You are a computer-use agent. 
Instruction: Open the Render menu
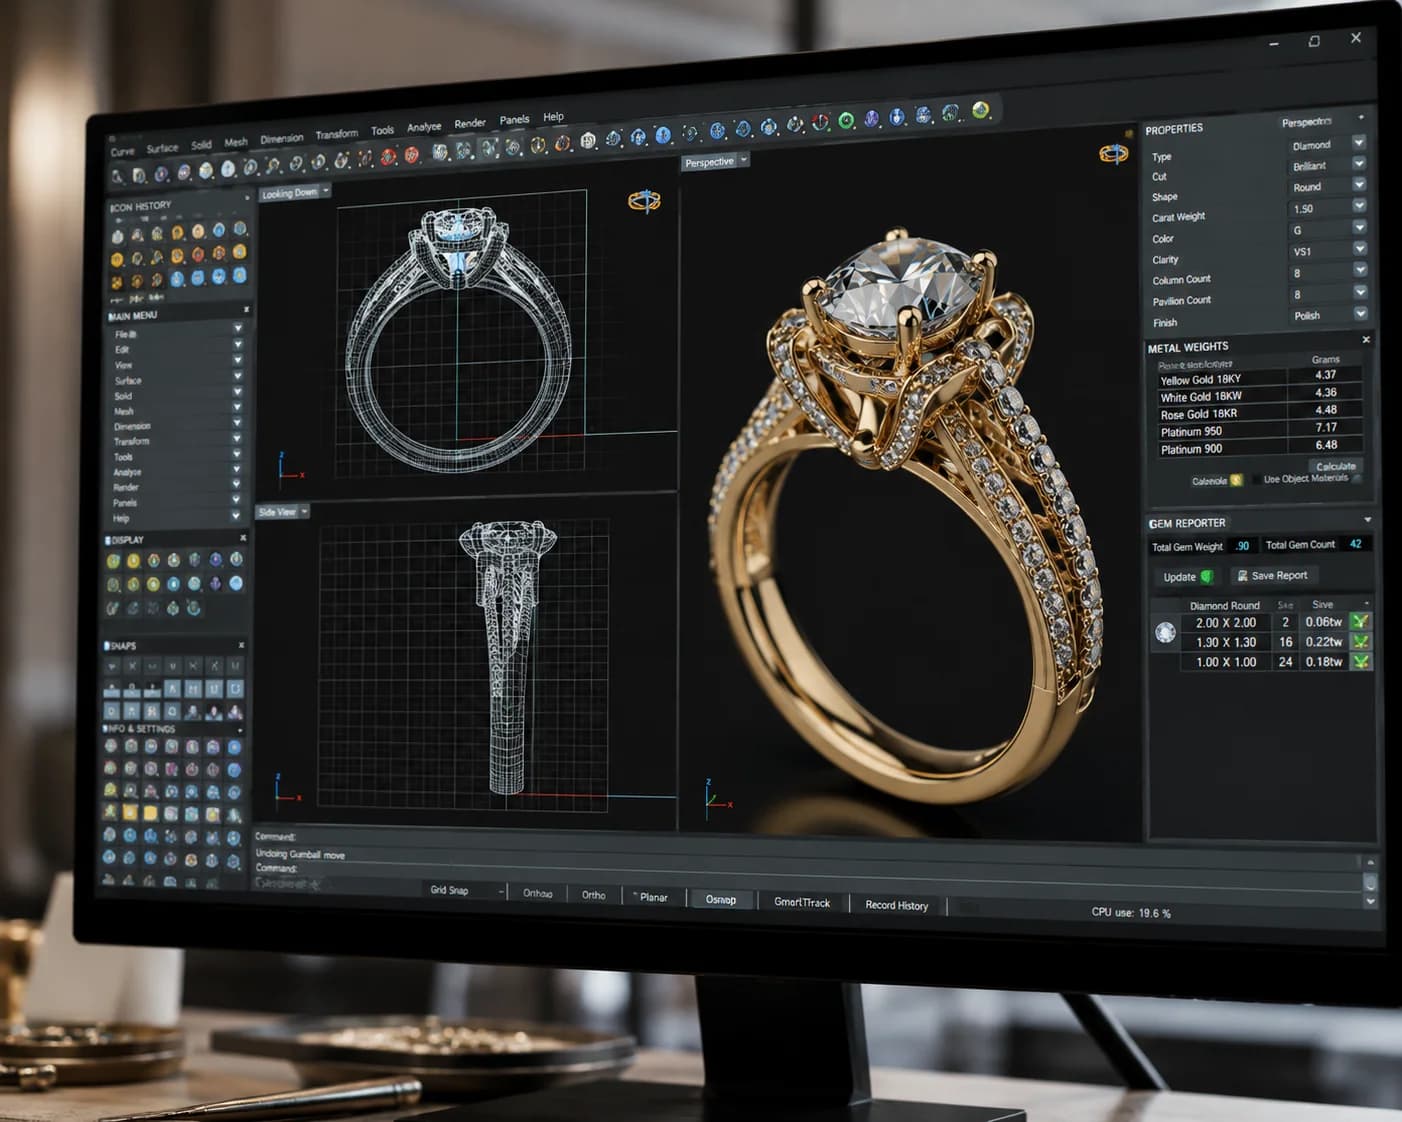(x=470, y=123)
